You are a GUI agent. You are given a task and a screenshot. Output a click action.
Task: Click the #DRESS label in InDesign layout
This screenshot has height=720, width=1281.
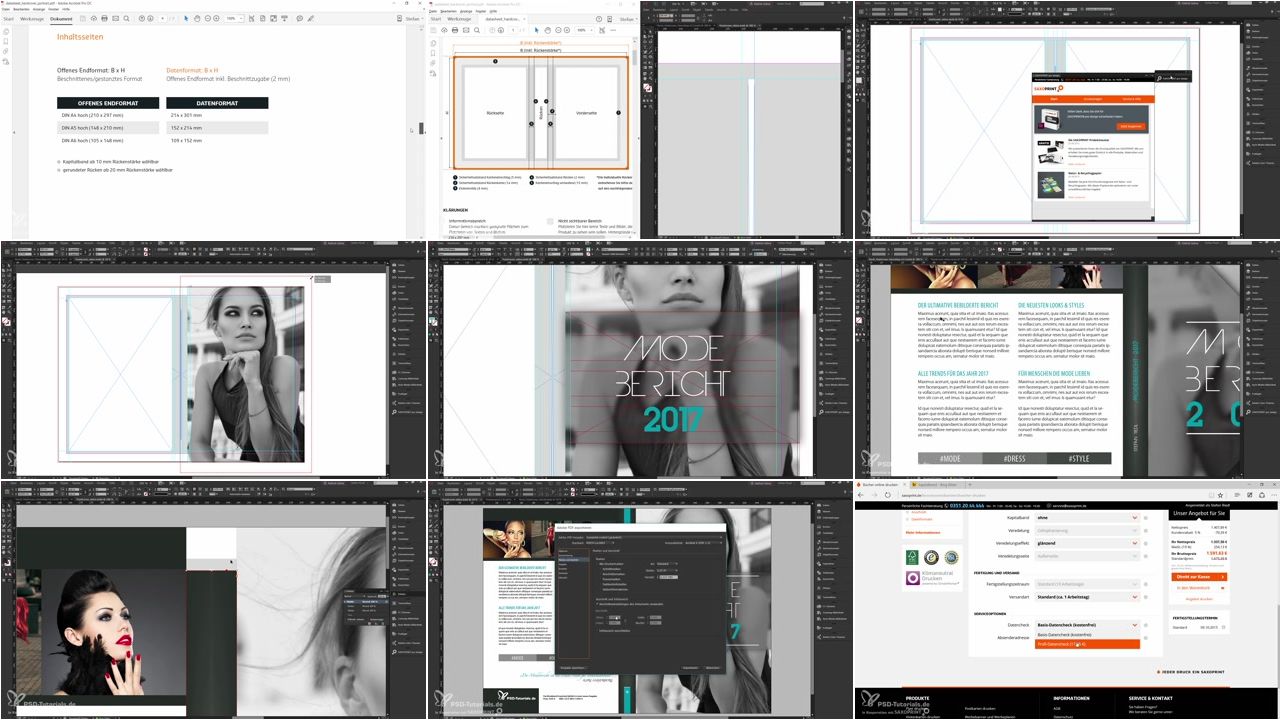pyautogui.click(x=1015, y=458)
